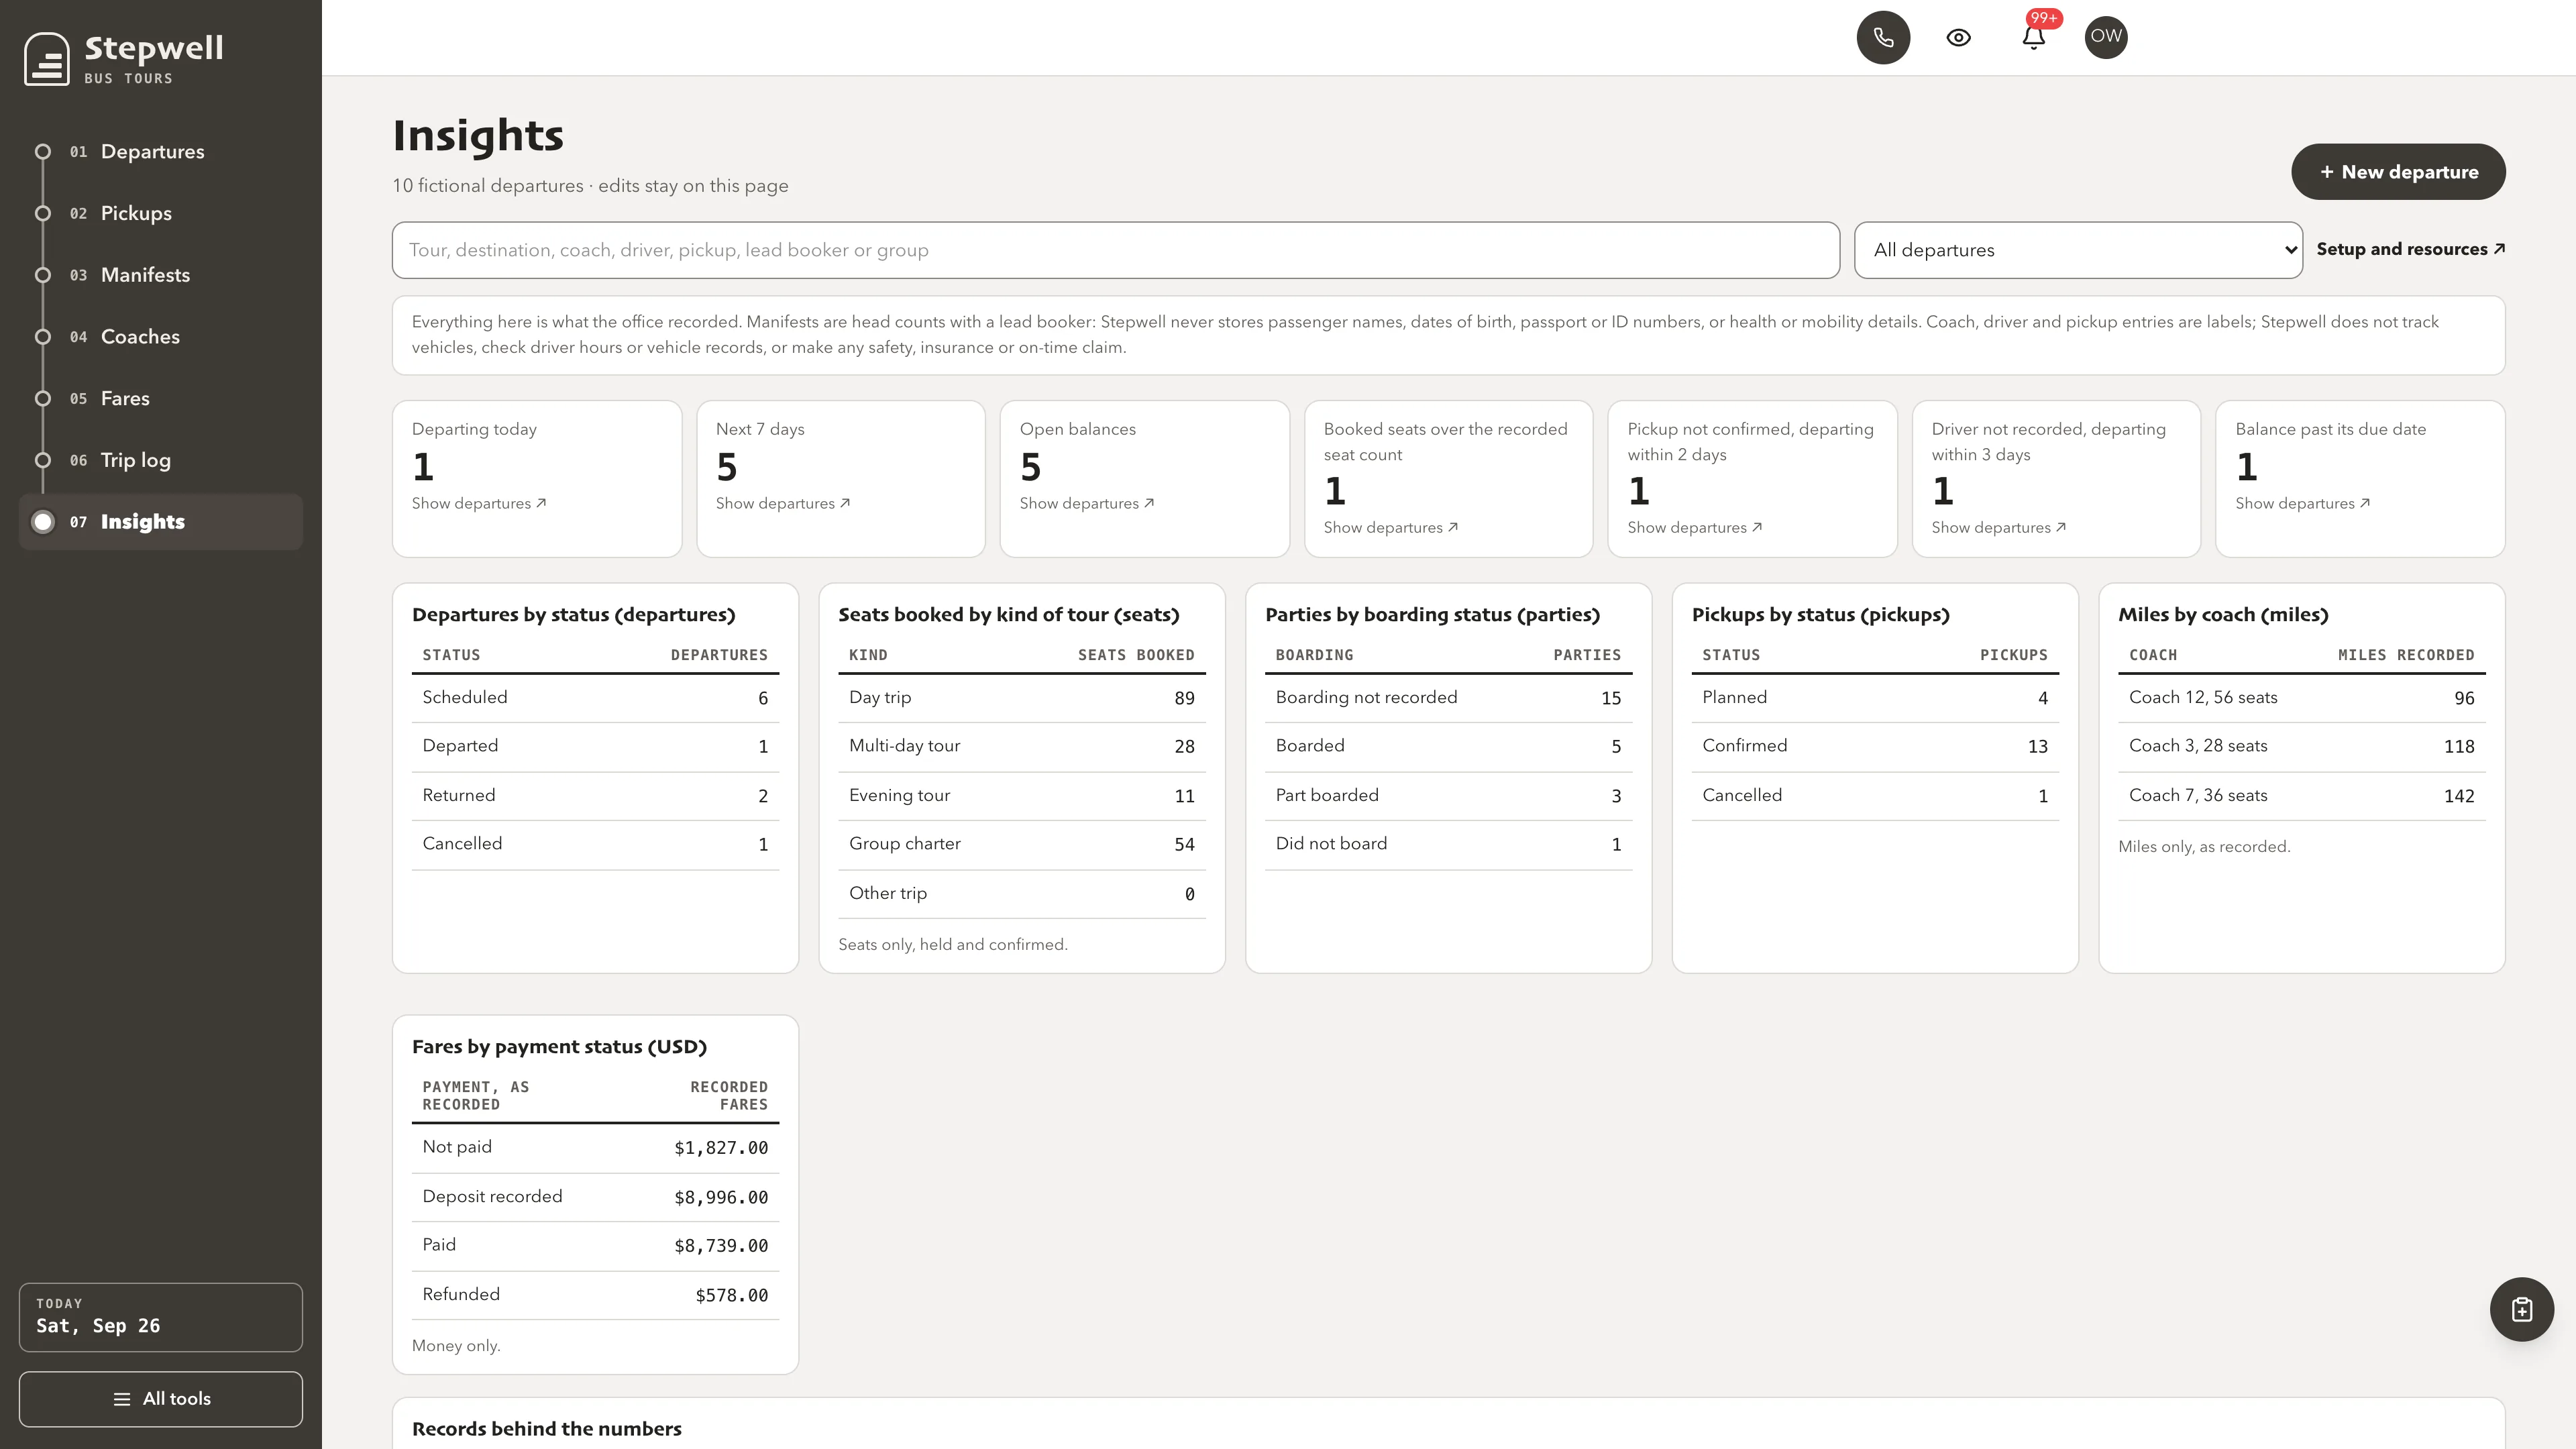The image size is (2576, 1449).
Task: Click the Day trip seats row
Action: [1022, 698]
